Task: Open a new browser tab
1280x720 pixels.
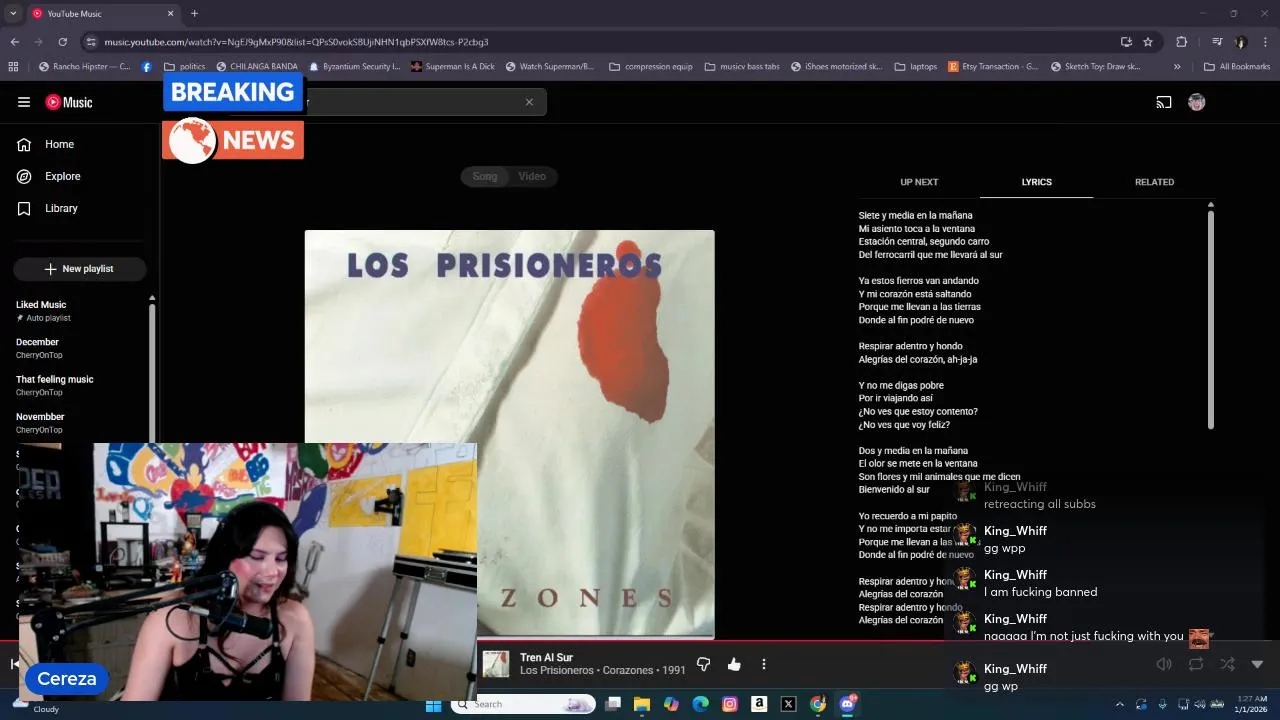Action: 194,13
